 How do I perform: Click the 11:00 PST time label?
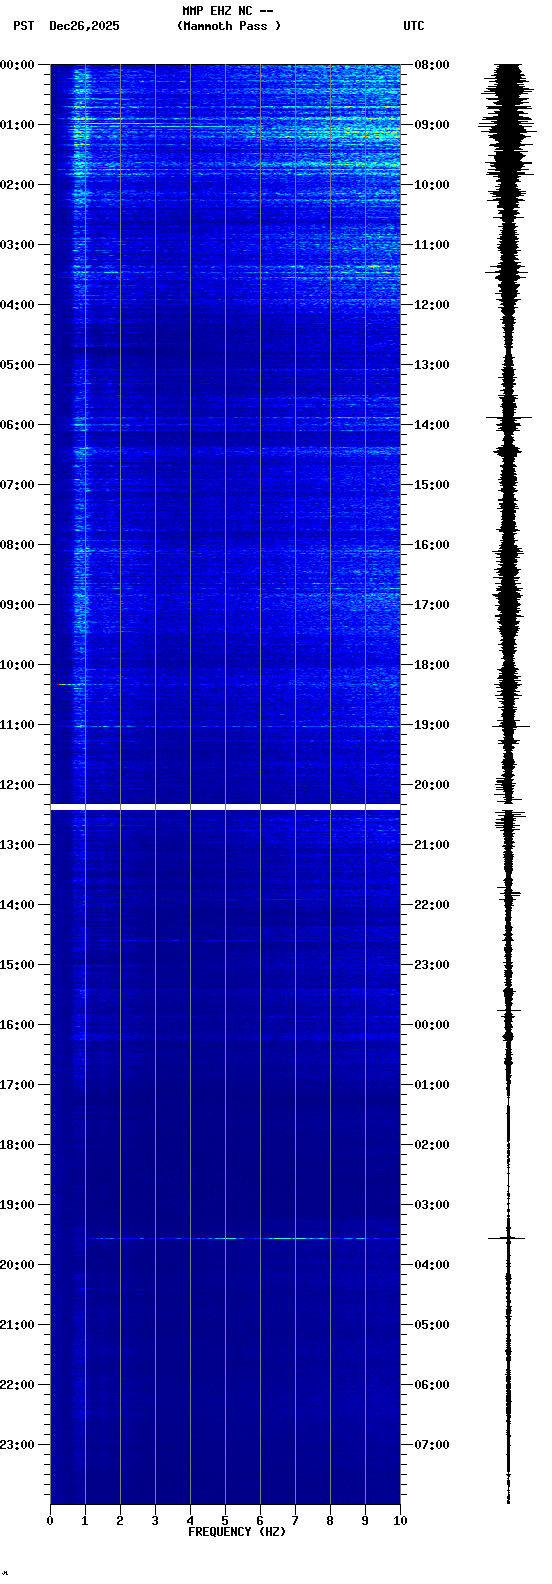[18, 725]
